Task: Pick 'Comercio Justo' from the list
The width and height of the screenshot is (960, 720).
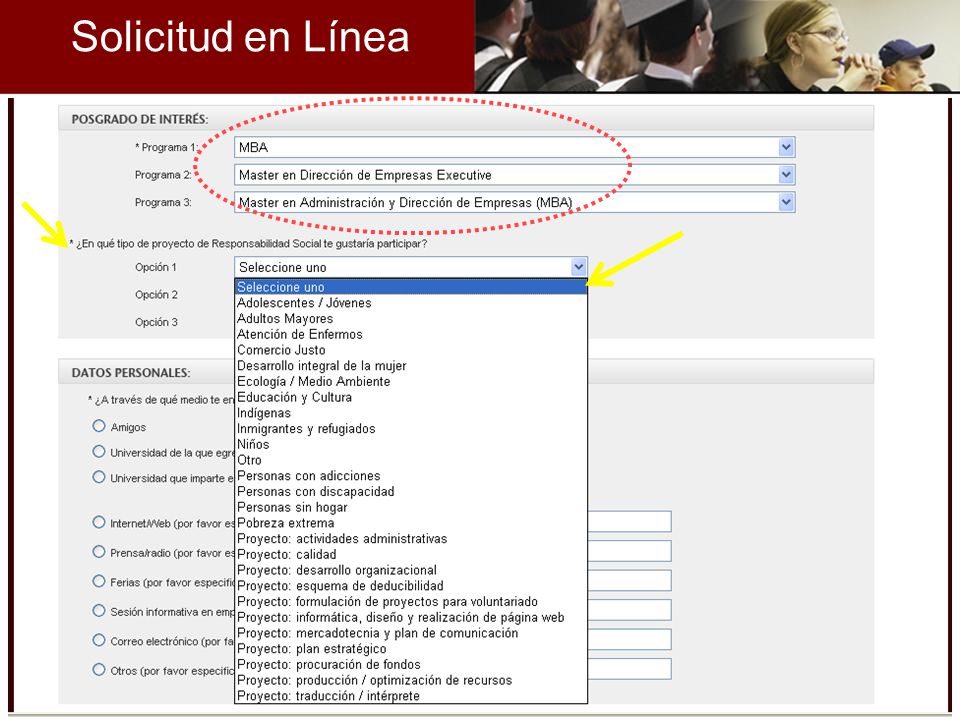Action: (411, 350)
